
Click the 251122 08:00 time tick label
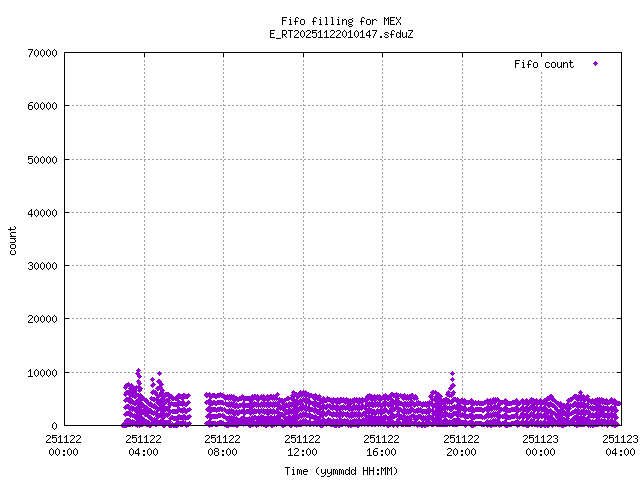point(223,444)
